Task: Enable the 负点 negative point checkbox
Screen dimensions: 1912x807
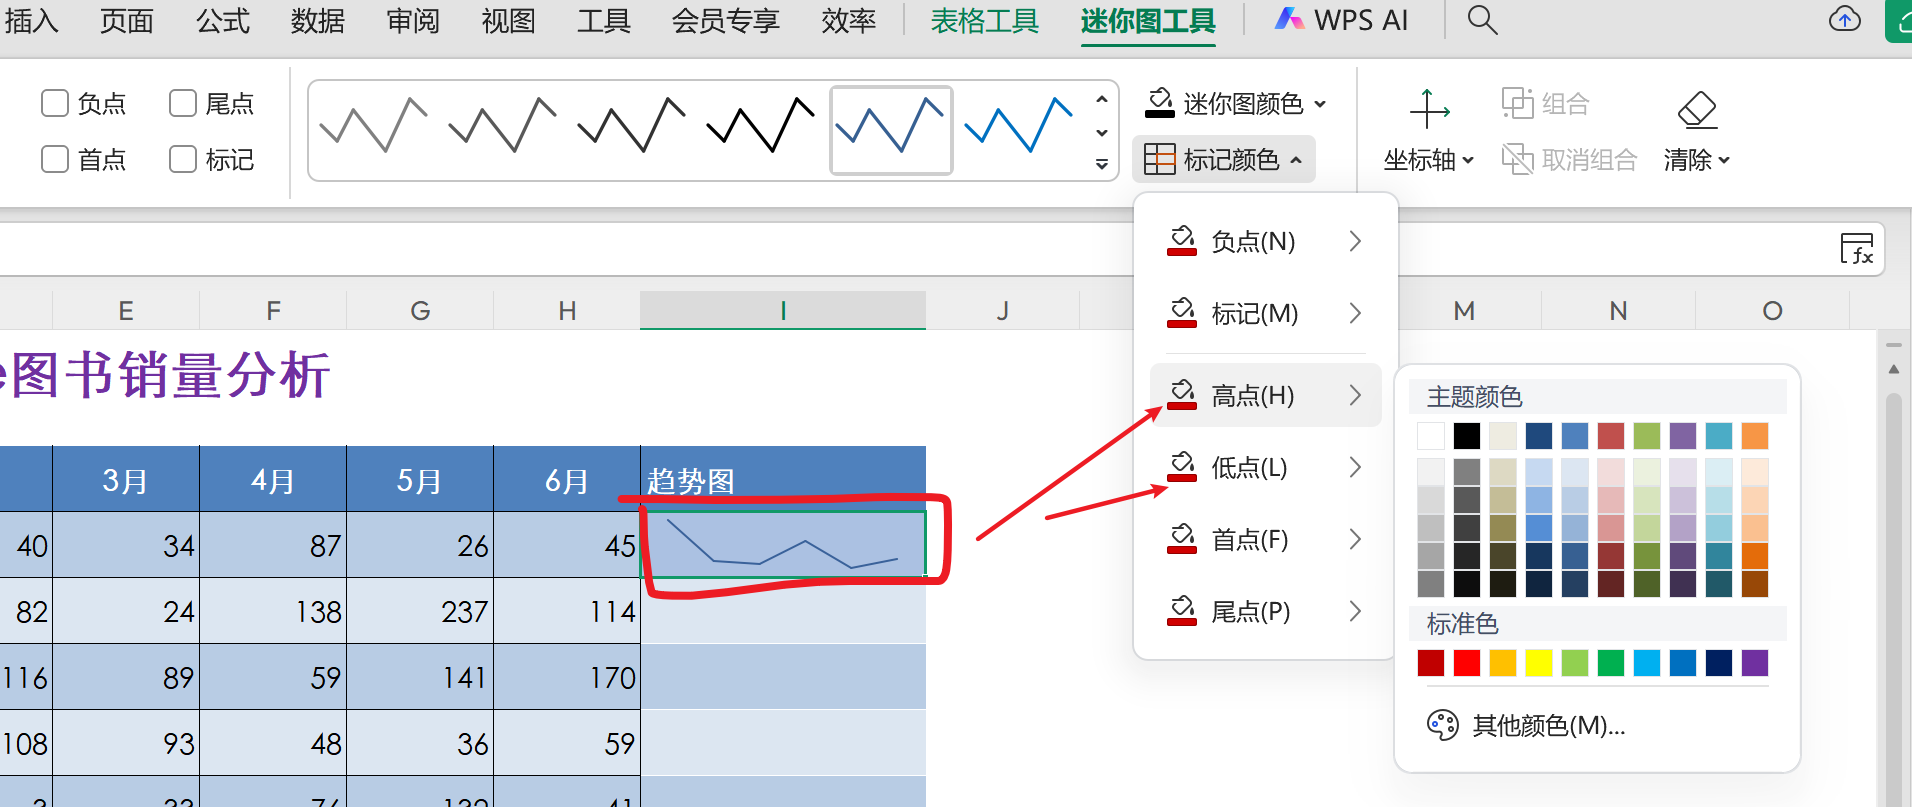Action: (55, 103)
